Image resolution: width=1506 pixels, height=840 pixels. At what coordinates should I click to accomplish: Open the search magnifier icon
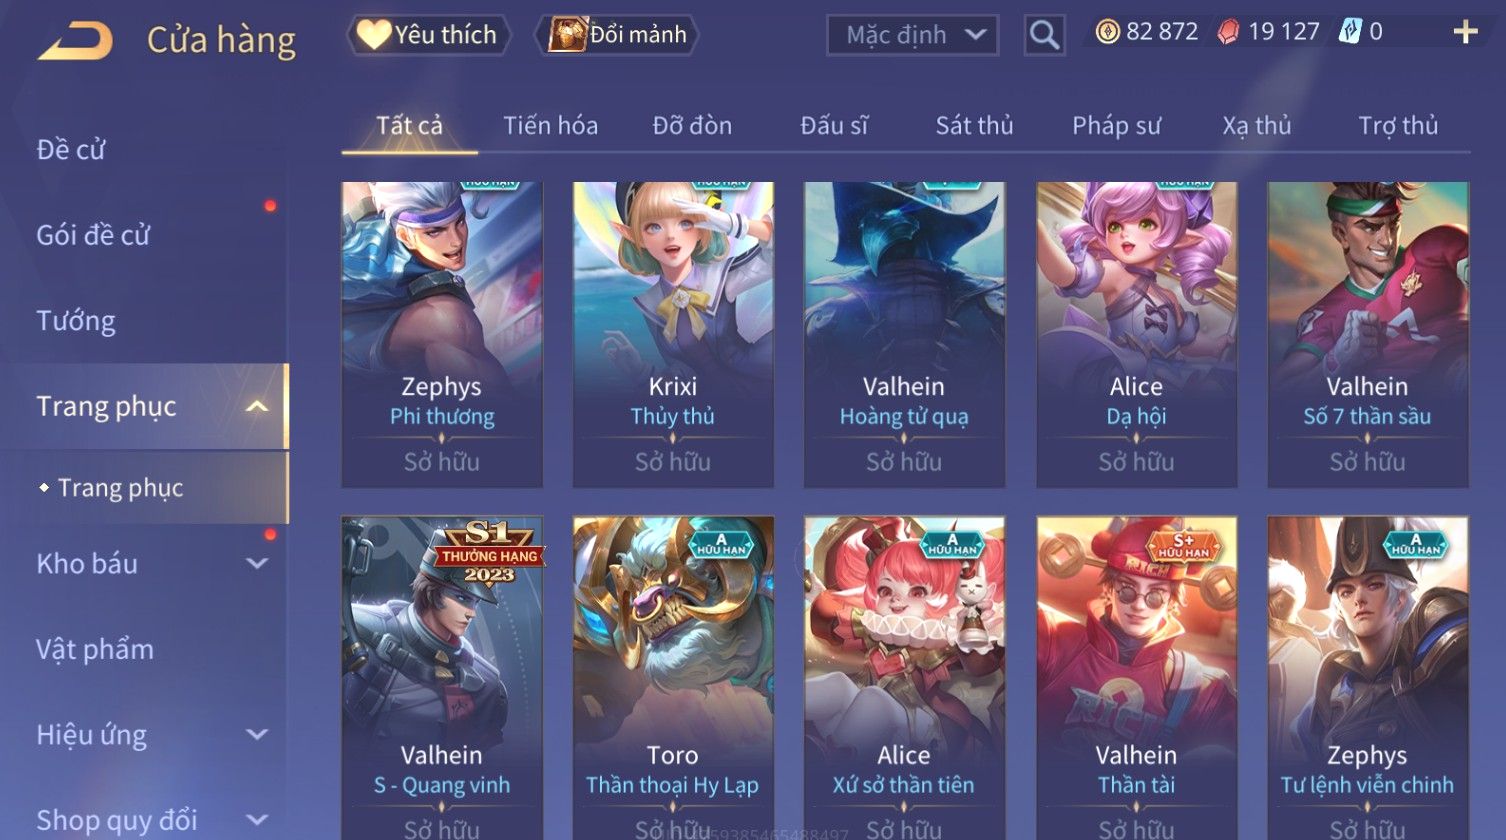(x=1044, y=35)
